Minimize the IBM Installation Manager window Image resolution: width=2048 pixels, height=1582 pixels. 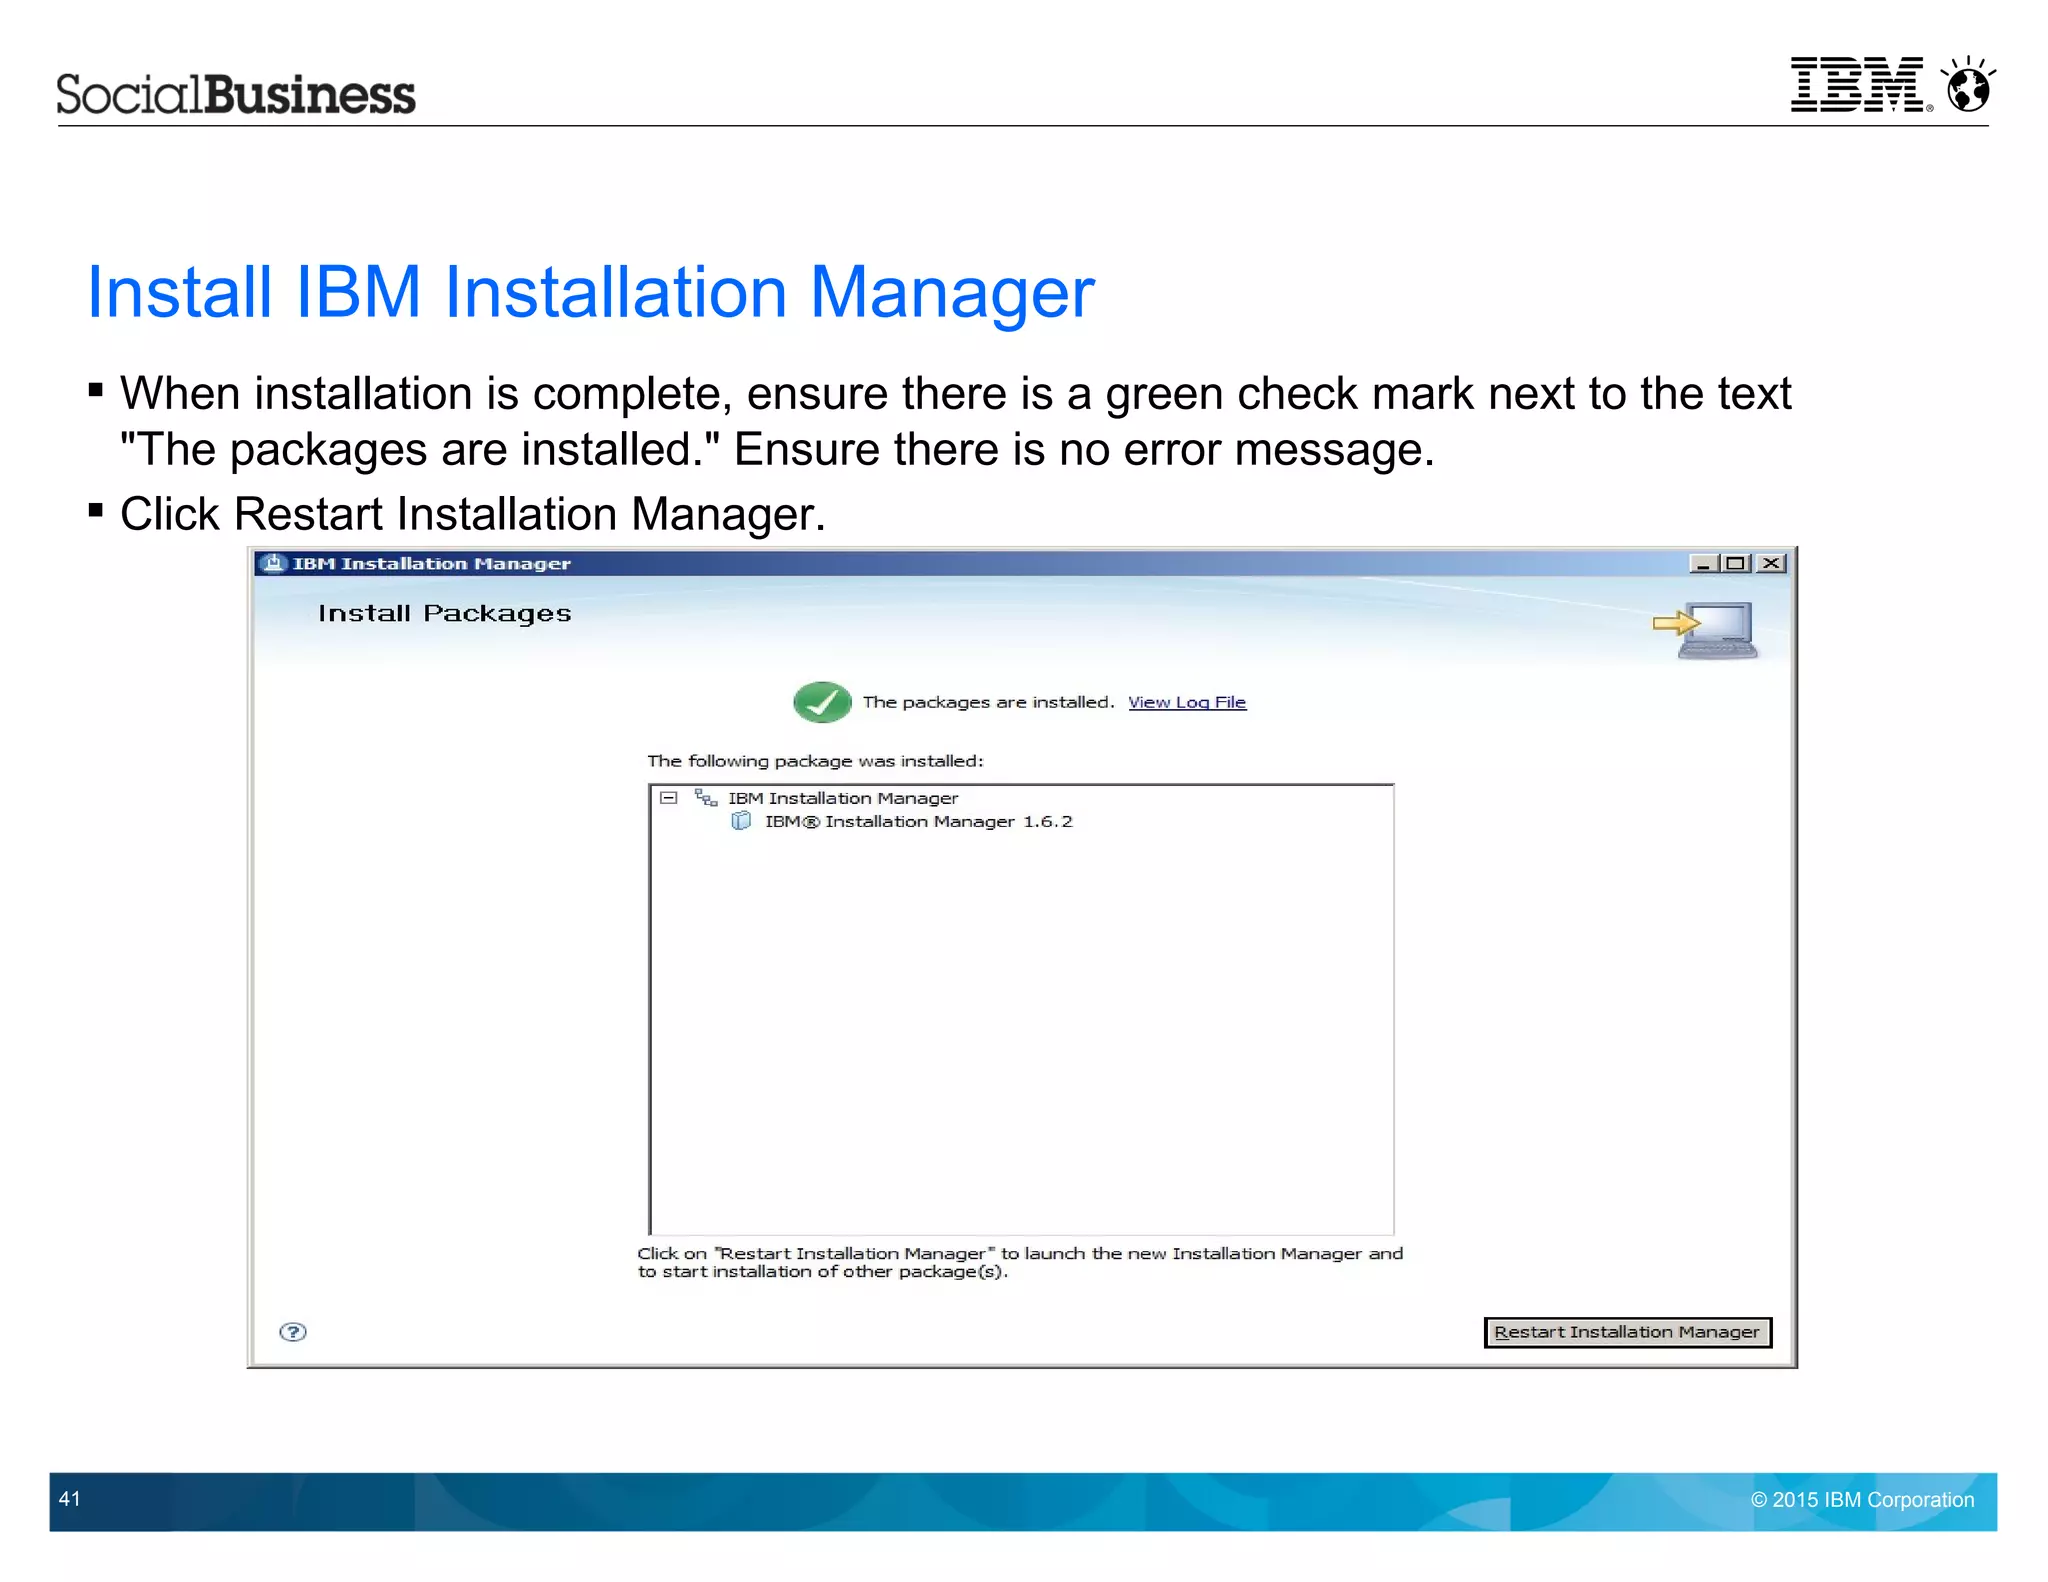(1702, 563)
